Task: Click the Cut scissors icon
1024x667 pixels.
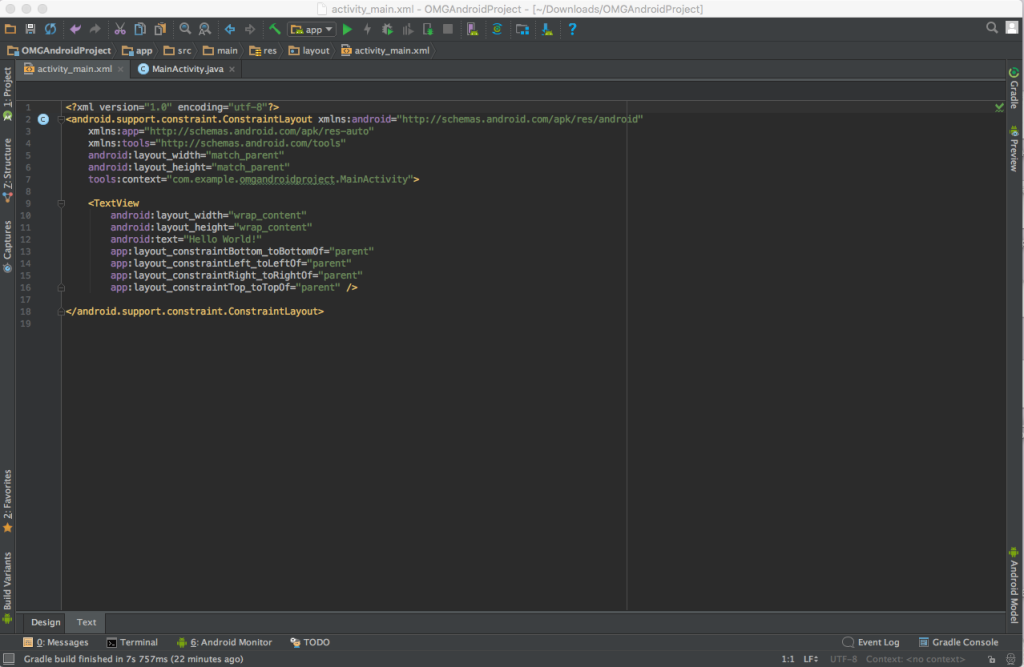Action: click(120, 30)
